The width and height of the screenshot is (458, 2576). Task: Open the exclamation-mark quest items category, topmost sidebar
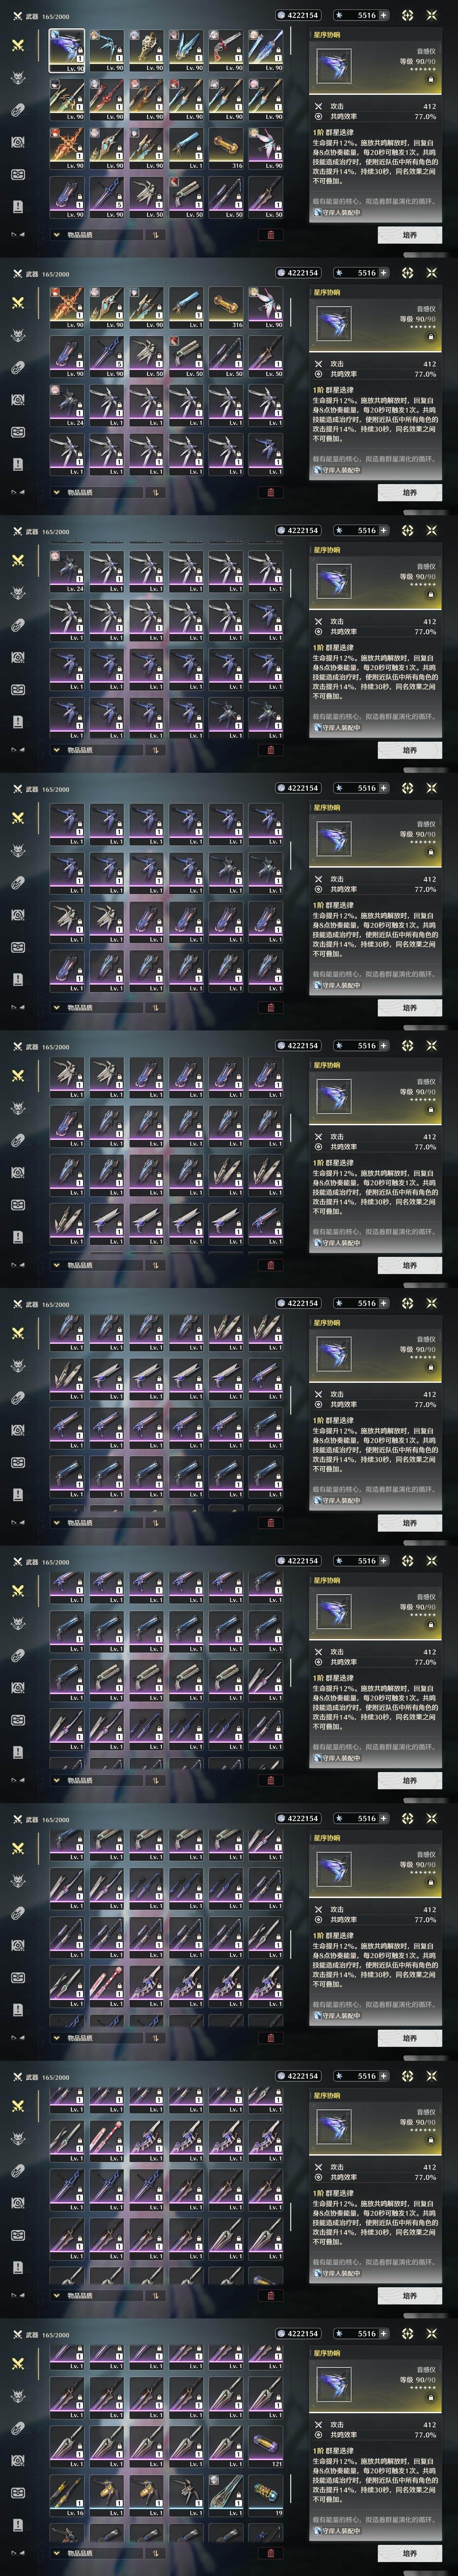click(x=18, y=206)
